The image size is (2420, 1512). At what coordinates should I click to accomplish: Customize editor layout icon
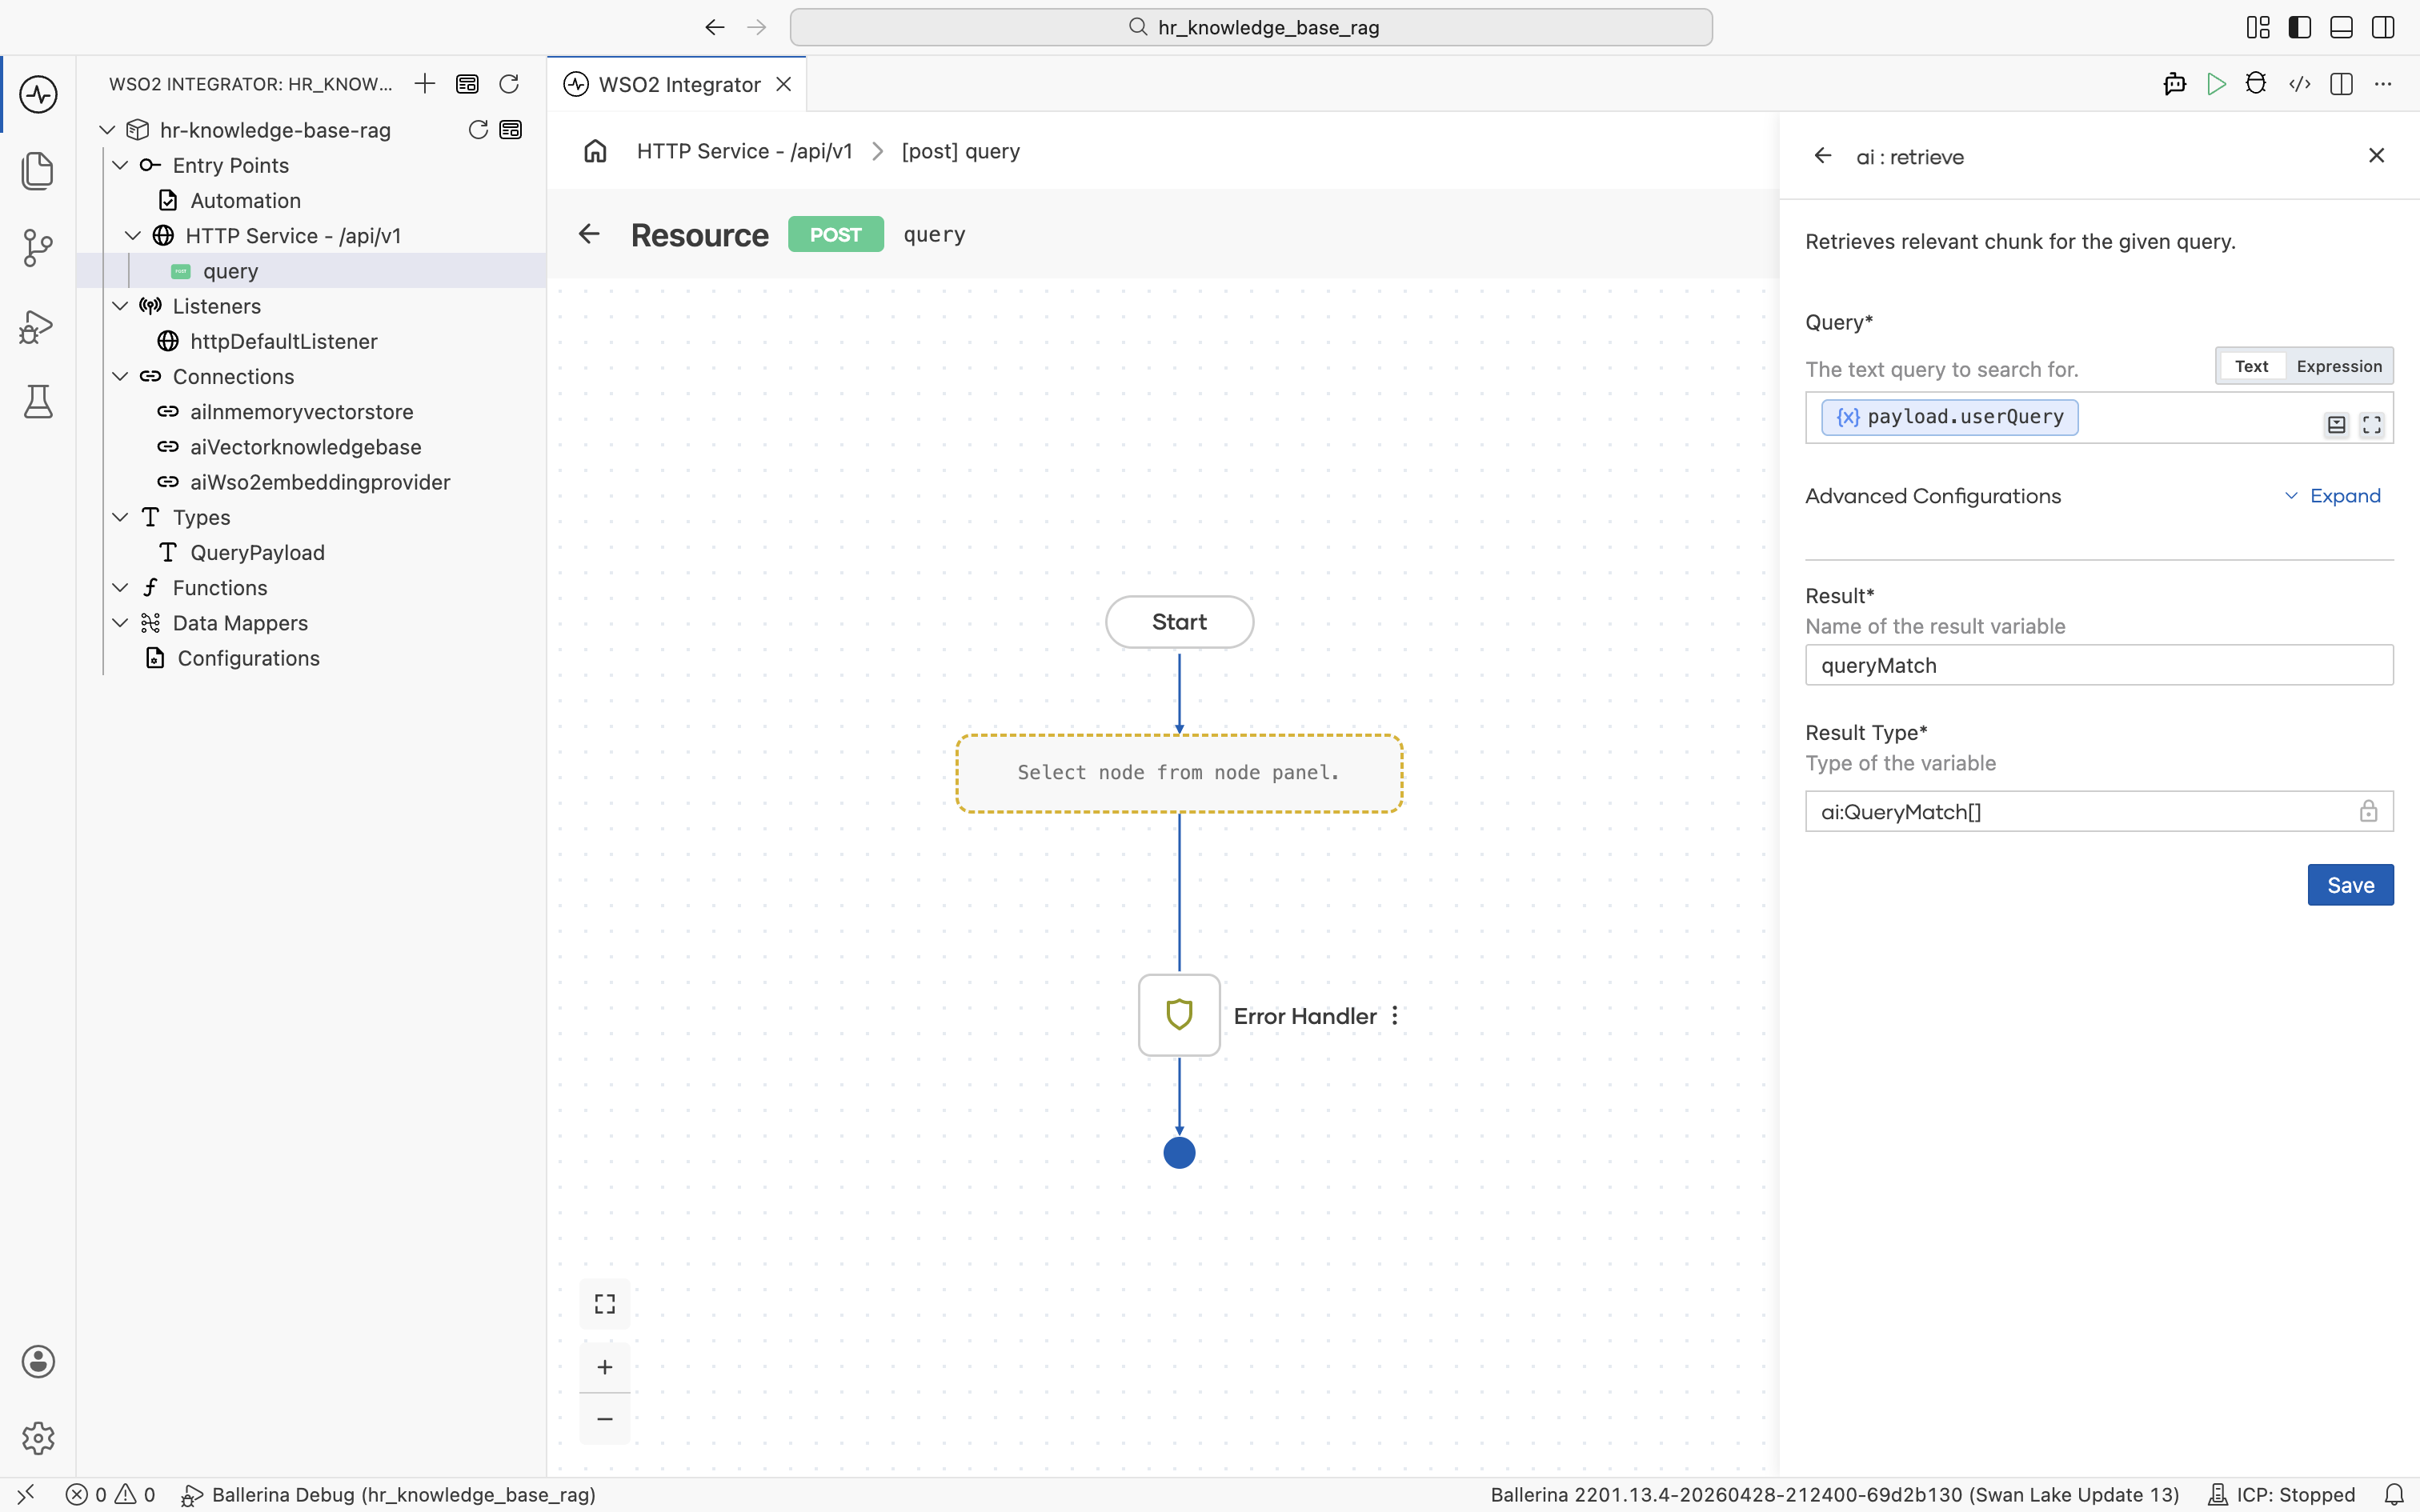[x=2258, y=27]
